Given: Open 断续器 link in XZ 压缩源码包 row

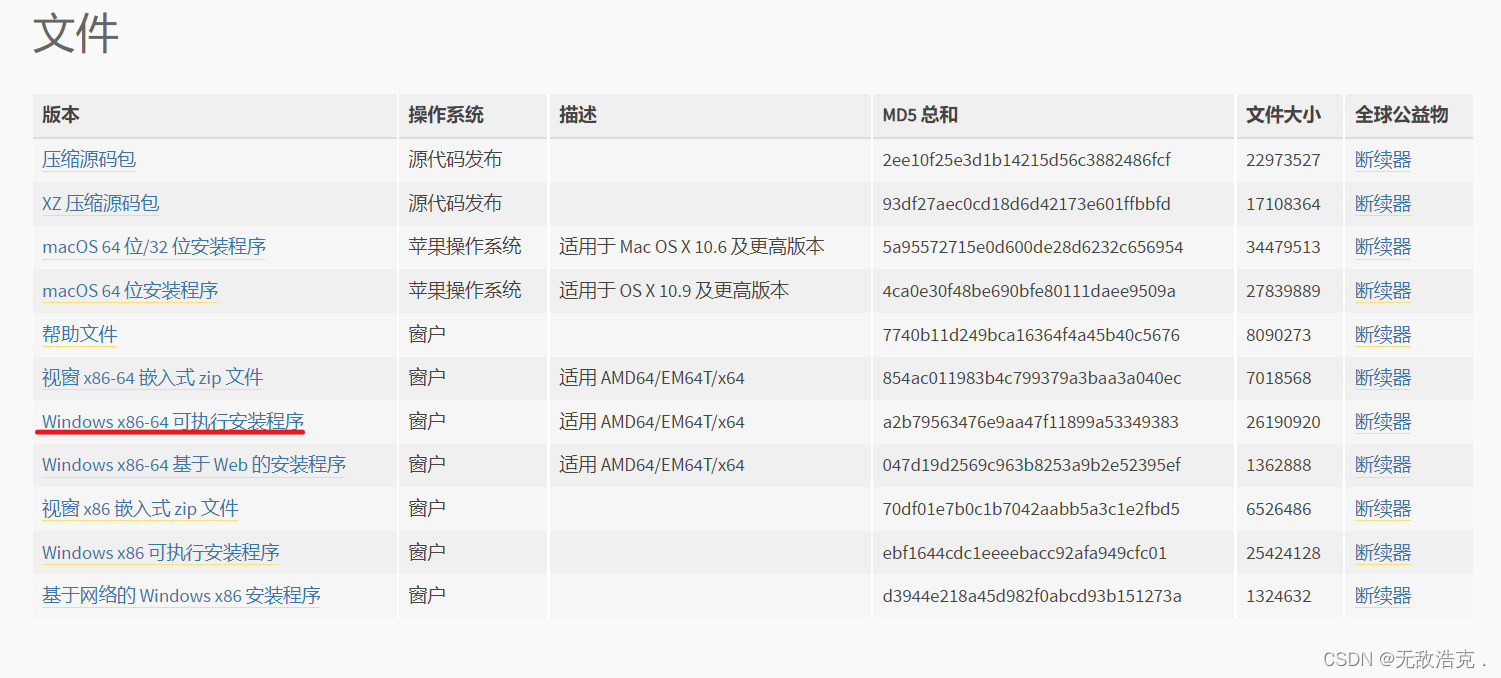Looking at the screenshot, I should [x=1383, y=203].
